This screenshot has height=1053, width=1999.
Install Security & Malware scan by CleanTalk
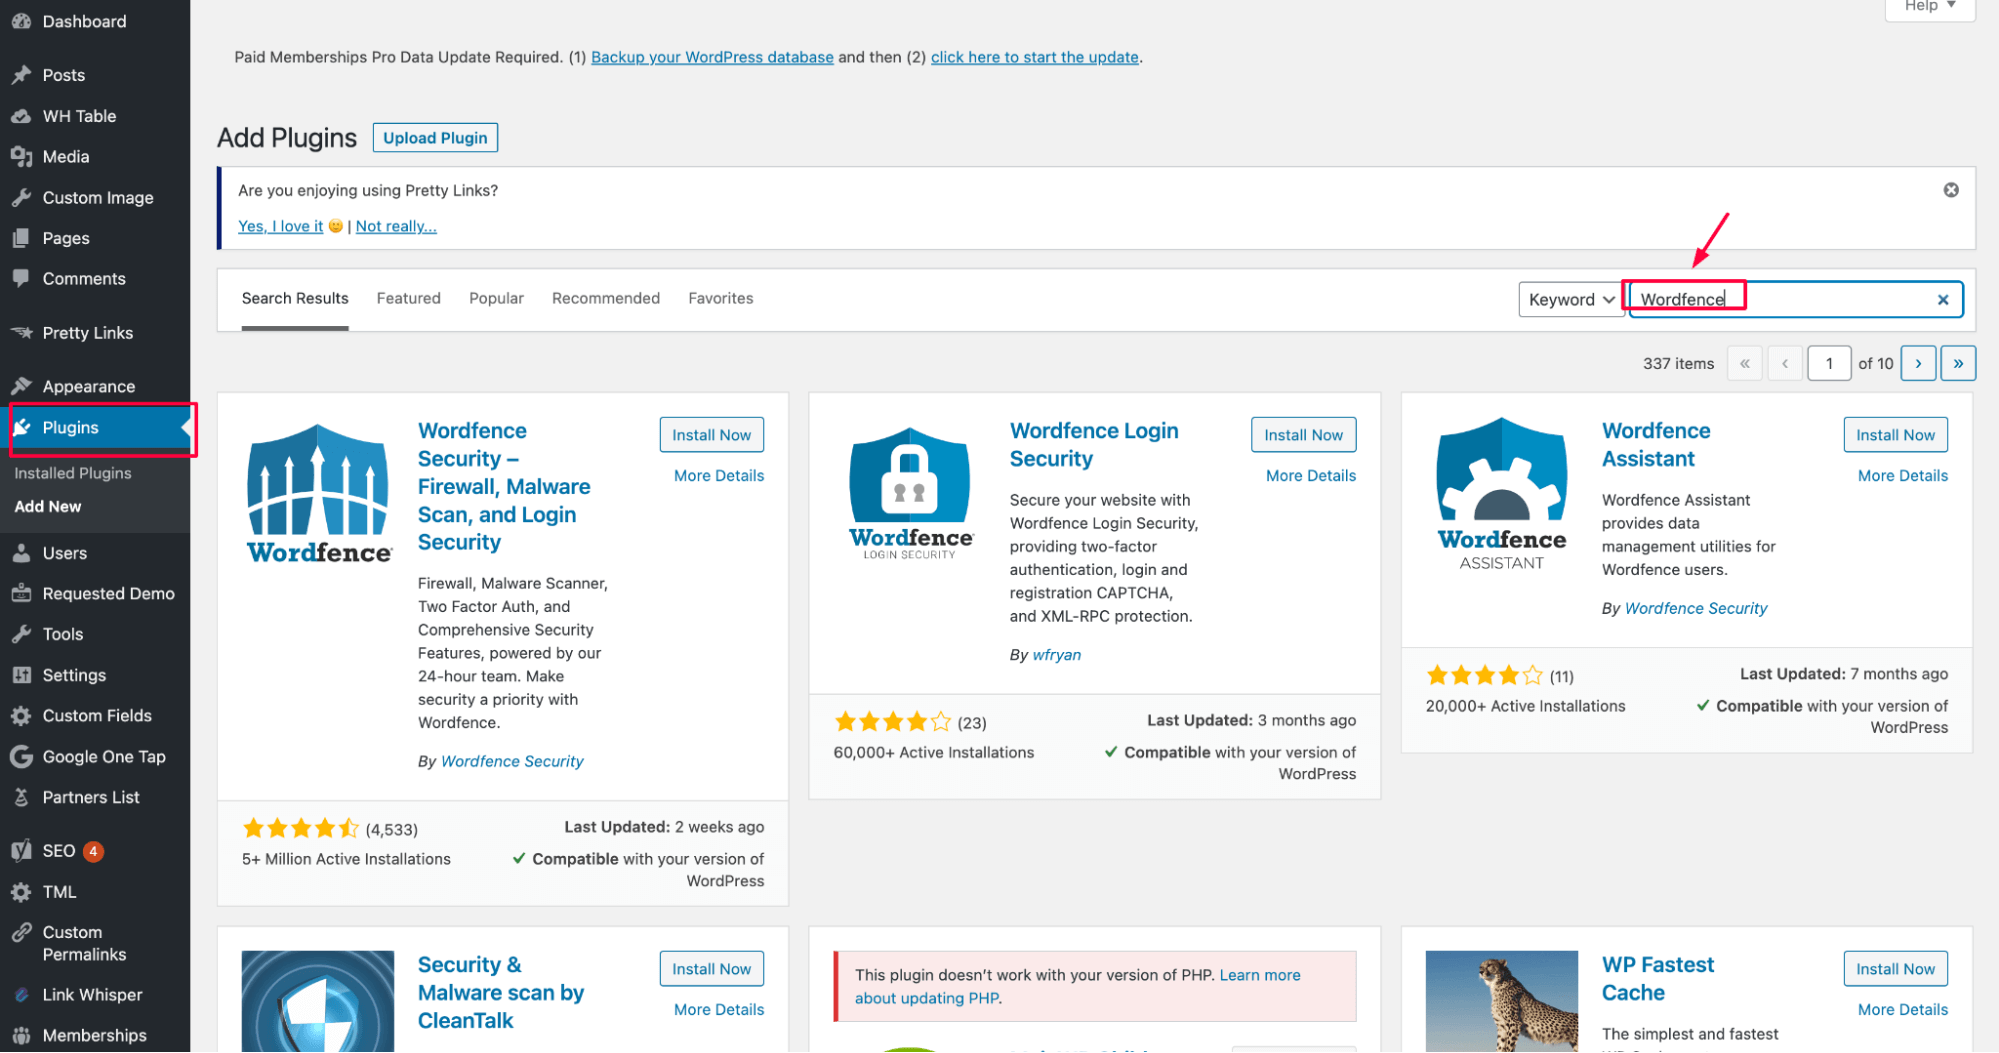point(711,968)
